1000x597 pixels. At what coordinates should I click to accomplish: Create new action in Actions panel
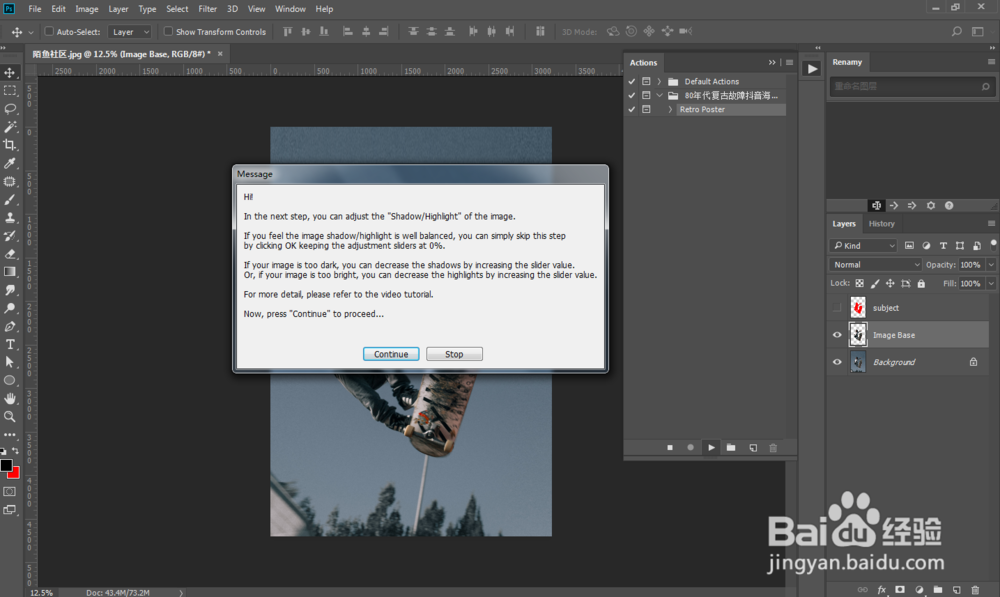tap(753, 448)
